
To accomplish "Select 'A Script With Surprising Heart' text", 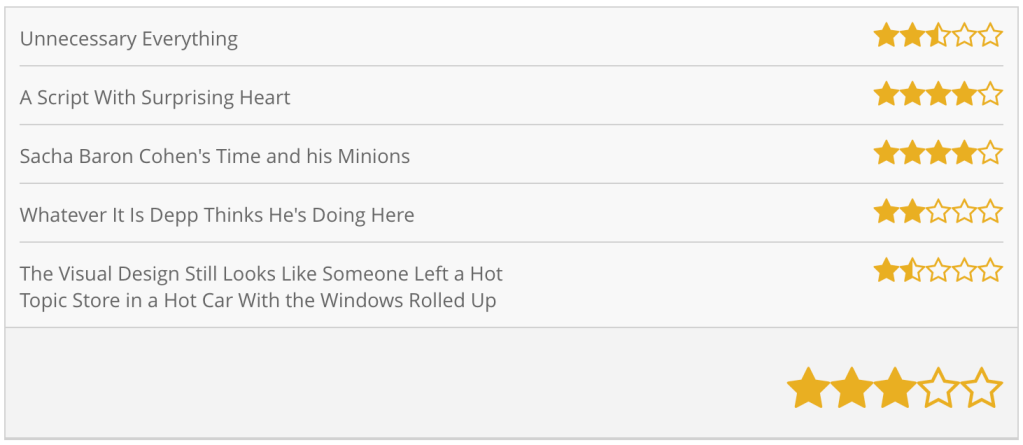I will [x=155, y=98].
